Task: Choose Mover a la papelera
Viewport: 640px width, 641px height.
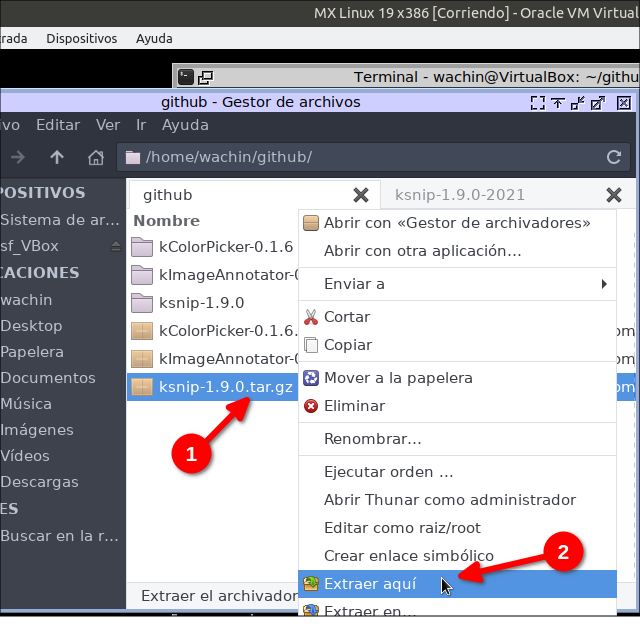Action: (x=457, y=378)
